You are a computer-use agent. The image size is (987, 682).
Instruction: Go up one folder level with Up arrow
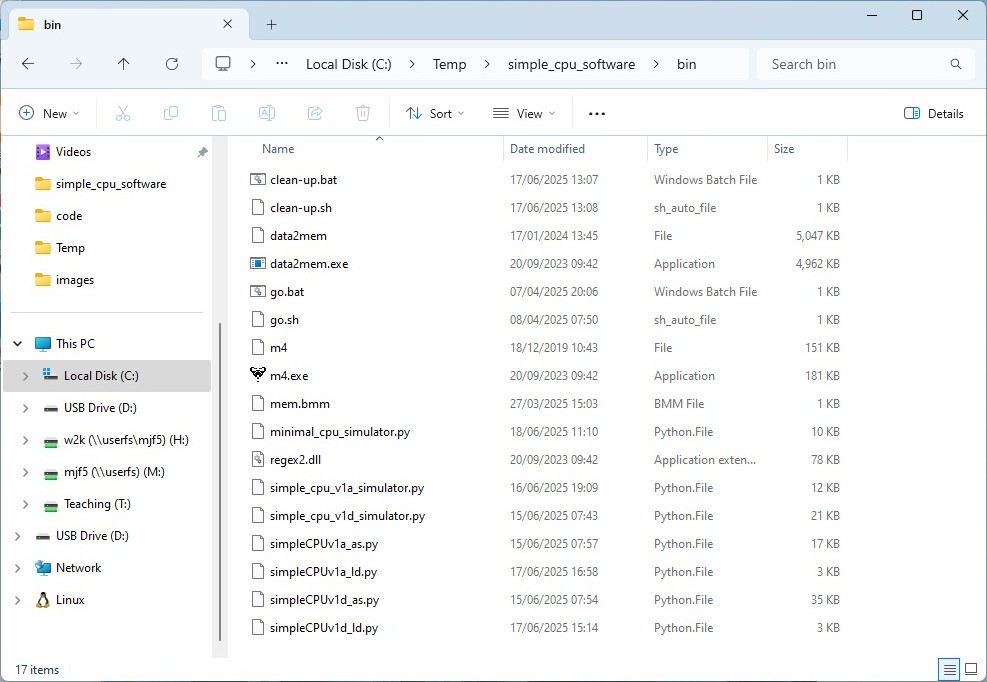(x=123, y=64)
